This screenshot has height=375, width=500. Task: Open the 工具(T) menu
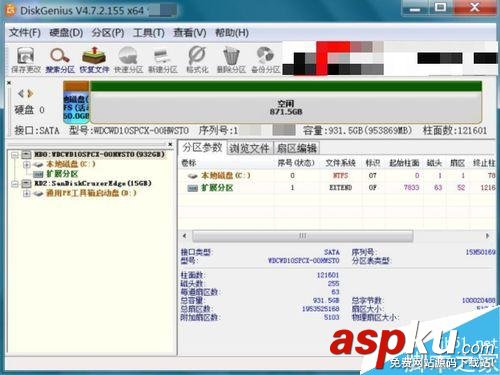pos(149,33)
